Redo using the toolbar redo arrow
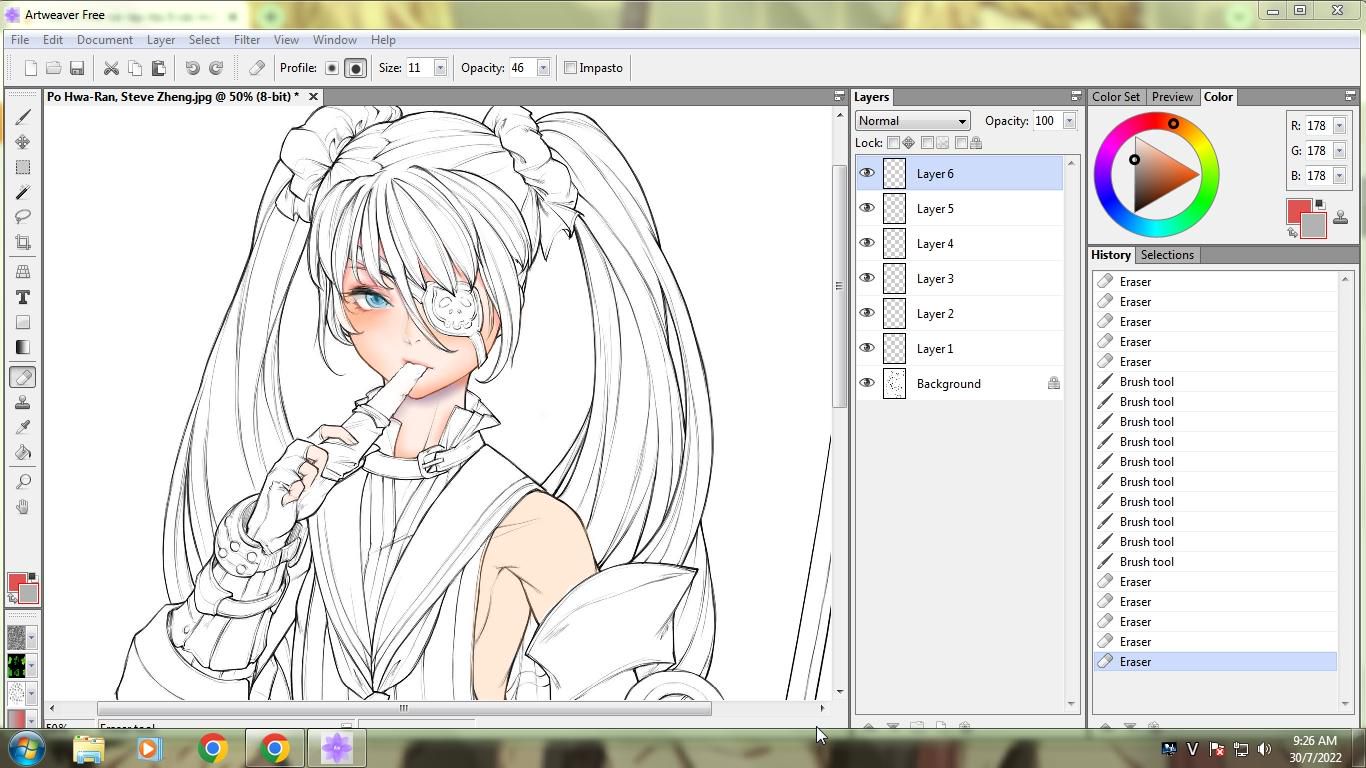The width and height of the screenshot is (1366, 768). coord(216,68)
